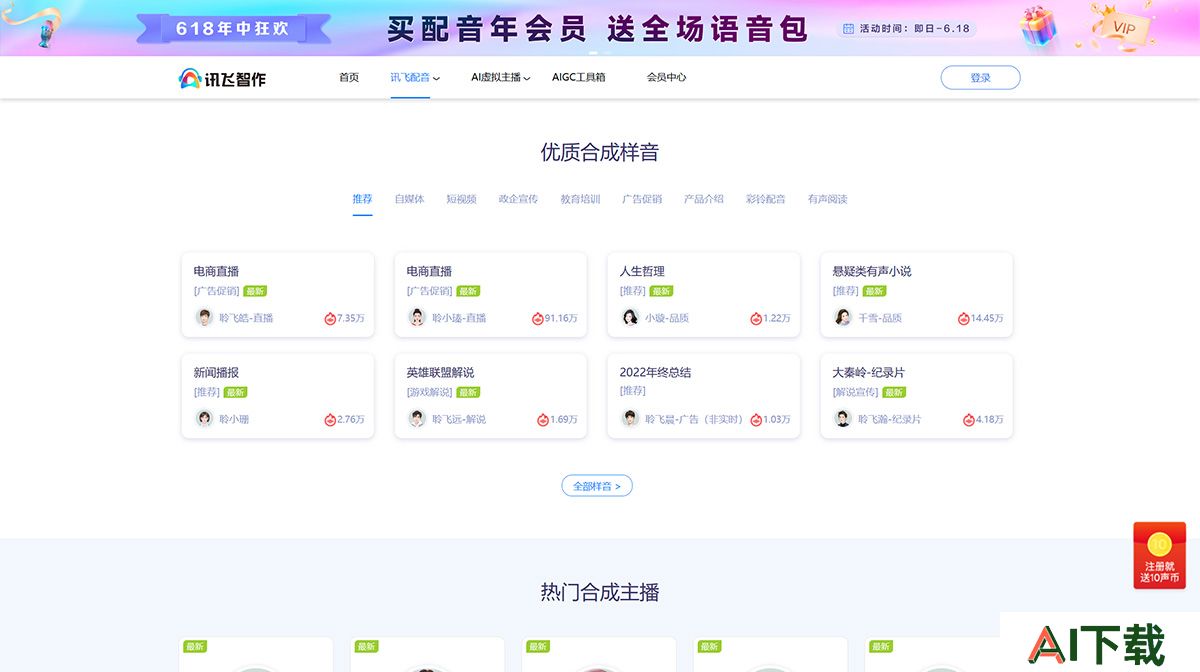Expand the AI虚拟主播 dropdown arrow
Image resolution: width=1200 pixels, height=672 pixels.
527,78
